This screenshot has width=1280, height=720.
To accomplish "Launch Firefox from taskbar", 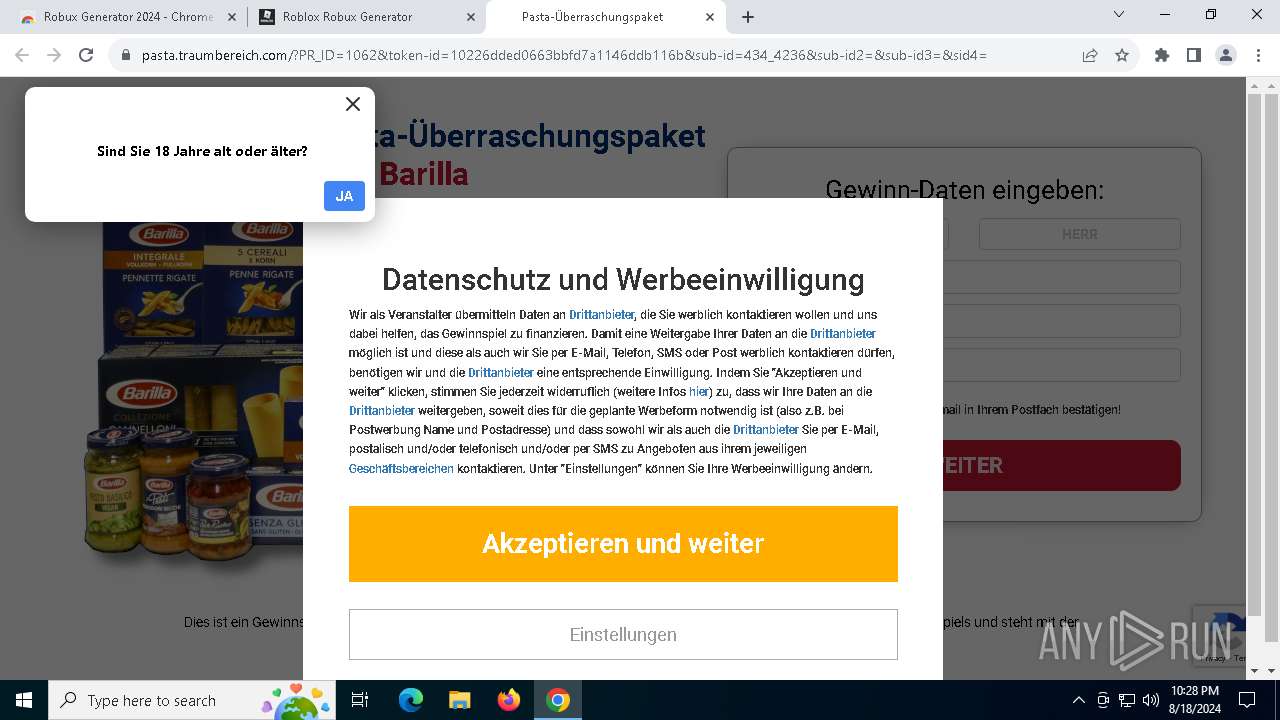I will (x=508, y=700).
